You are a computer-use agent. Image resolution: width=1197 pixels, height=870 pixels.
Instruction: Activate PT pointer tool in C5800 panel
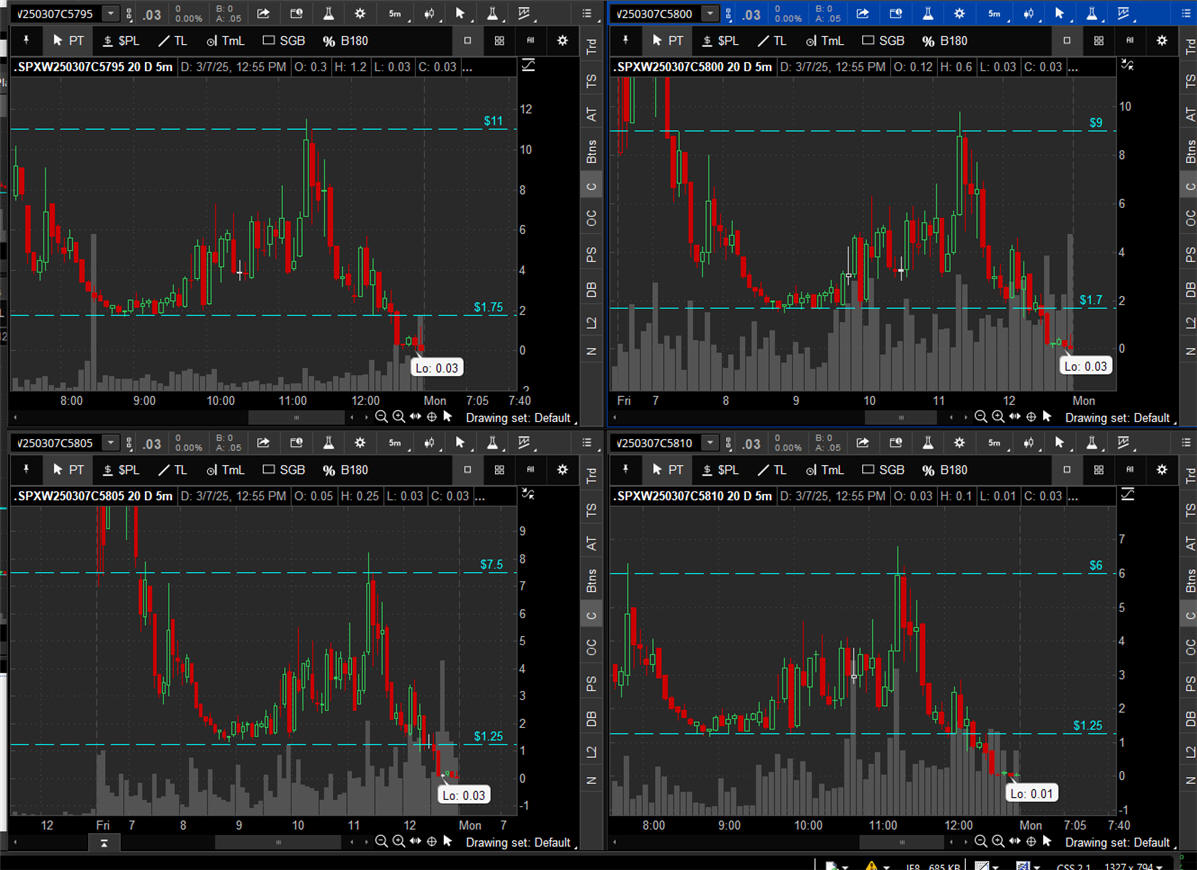click(x=667, y=40)
